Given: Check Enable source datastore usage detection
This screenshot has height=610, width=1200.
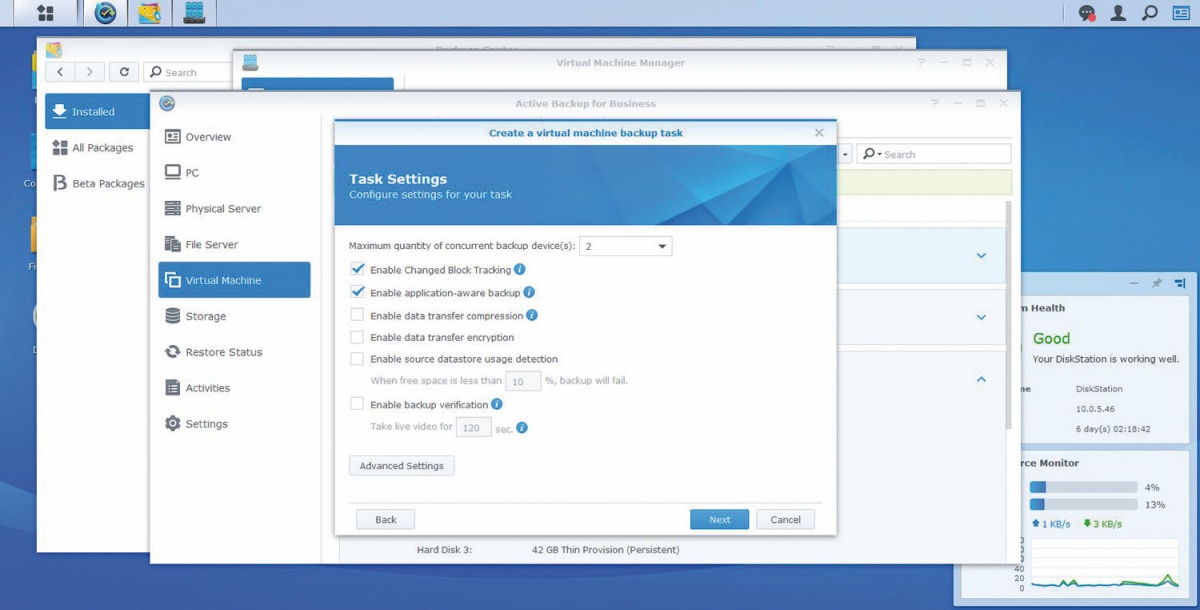Looking at the screenshot, I should pyautogui.click(x=357, y=359).
